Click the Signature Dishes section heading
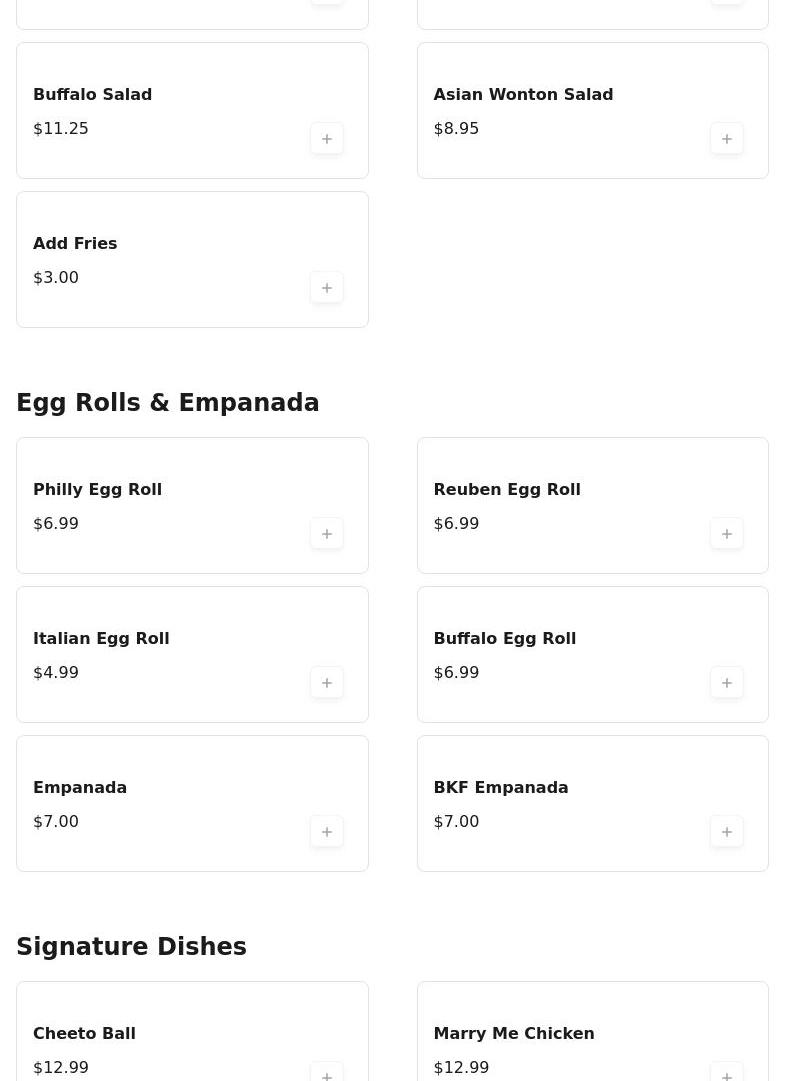 (131, 947)
